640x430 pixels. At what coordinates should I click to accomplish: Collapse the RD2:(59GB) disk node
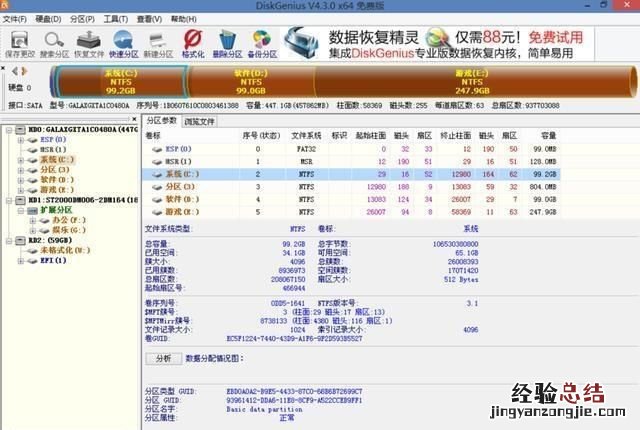pyautogui.click(x=9, y=241)
